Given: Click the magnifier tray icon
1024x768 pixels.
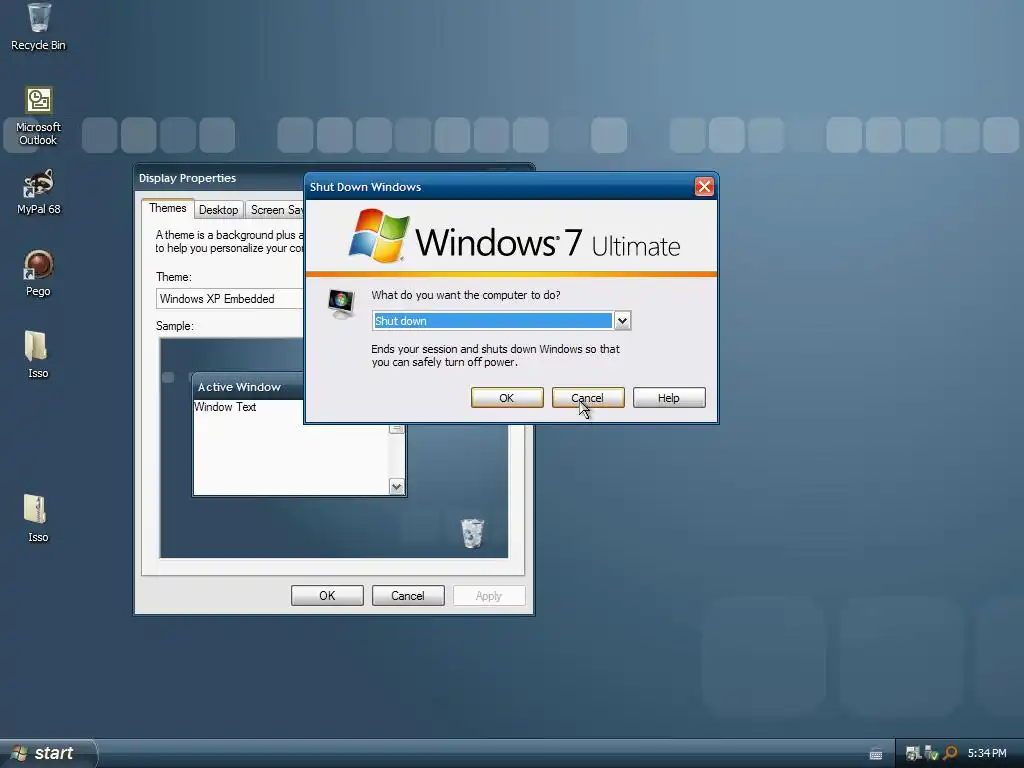Looking at the screenshot, I should 950,753.
